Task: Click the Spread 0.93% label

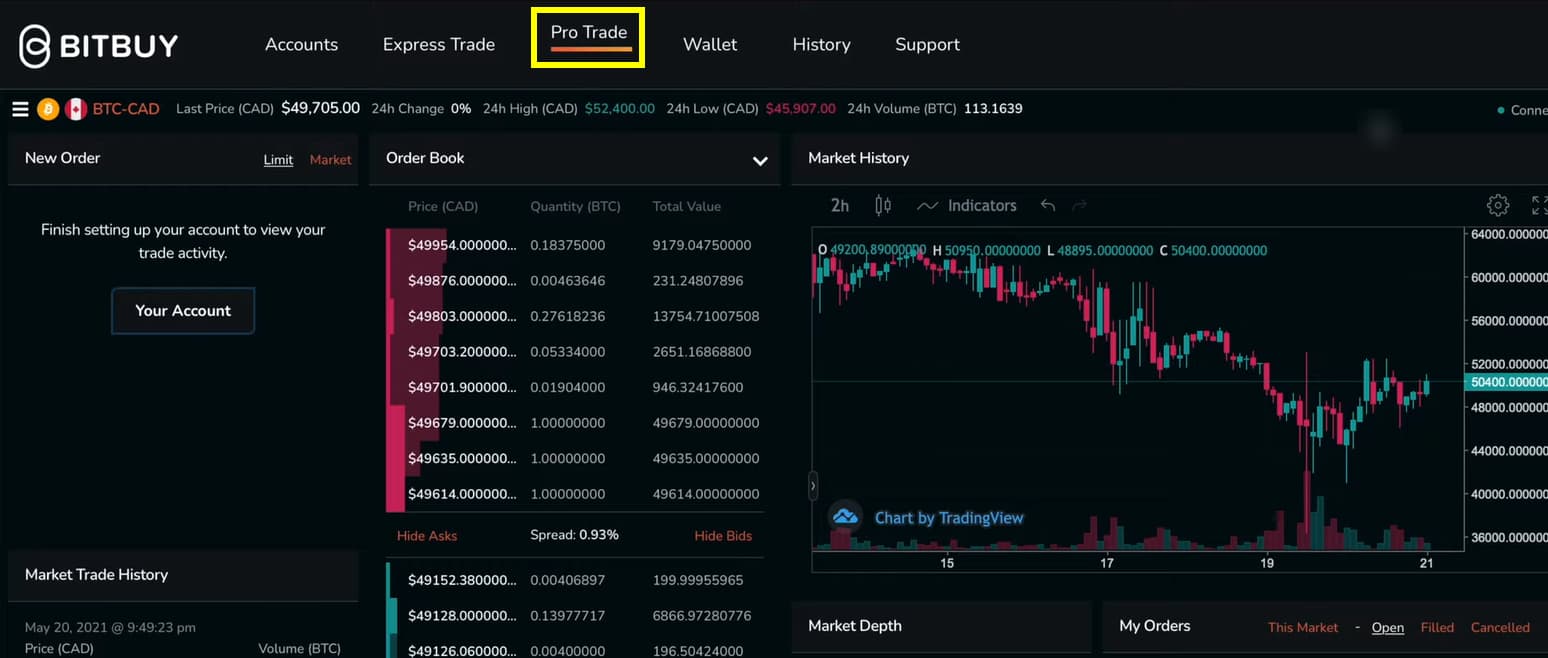Action: (574, 535)
